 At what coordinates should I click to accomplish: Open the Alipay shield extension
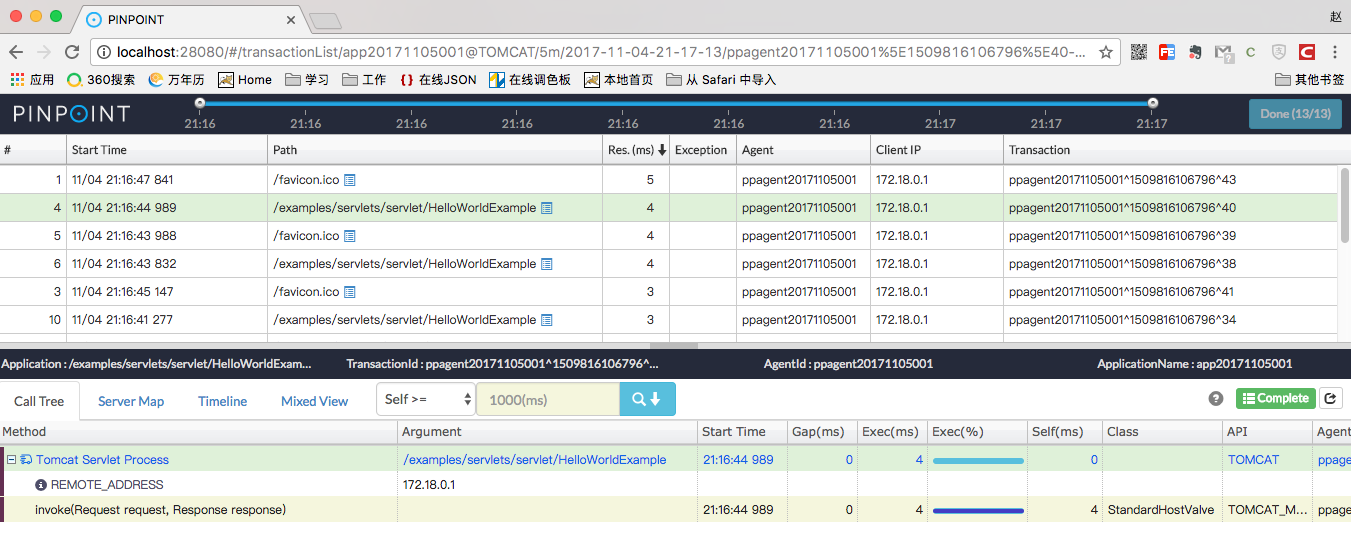tap(1279, 52)
